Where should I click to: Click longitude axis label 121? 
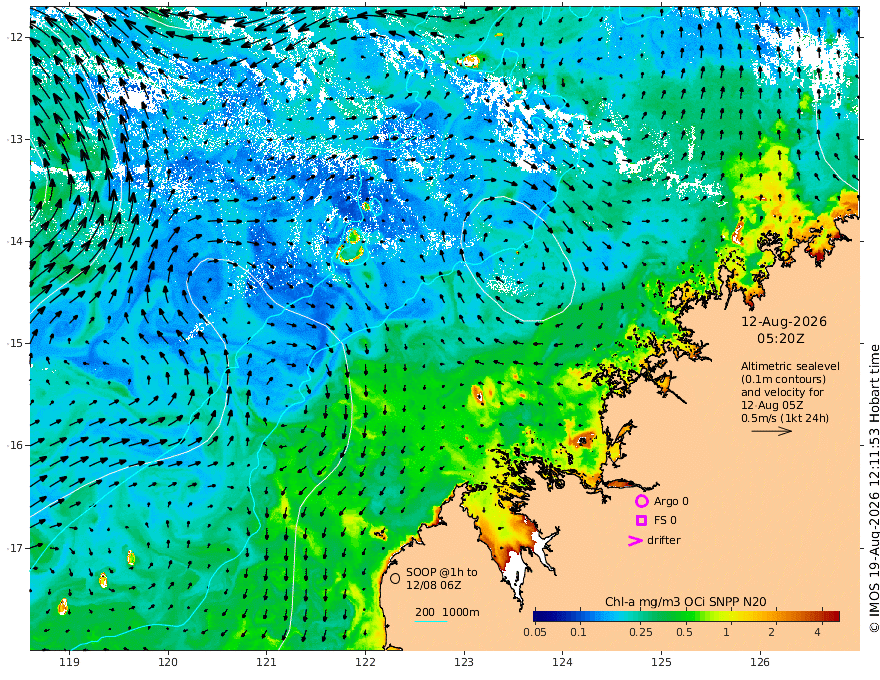coord(267,663)
